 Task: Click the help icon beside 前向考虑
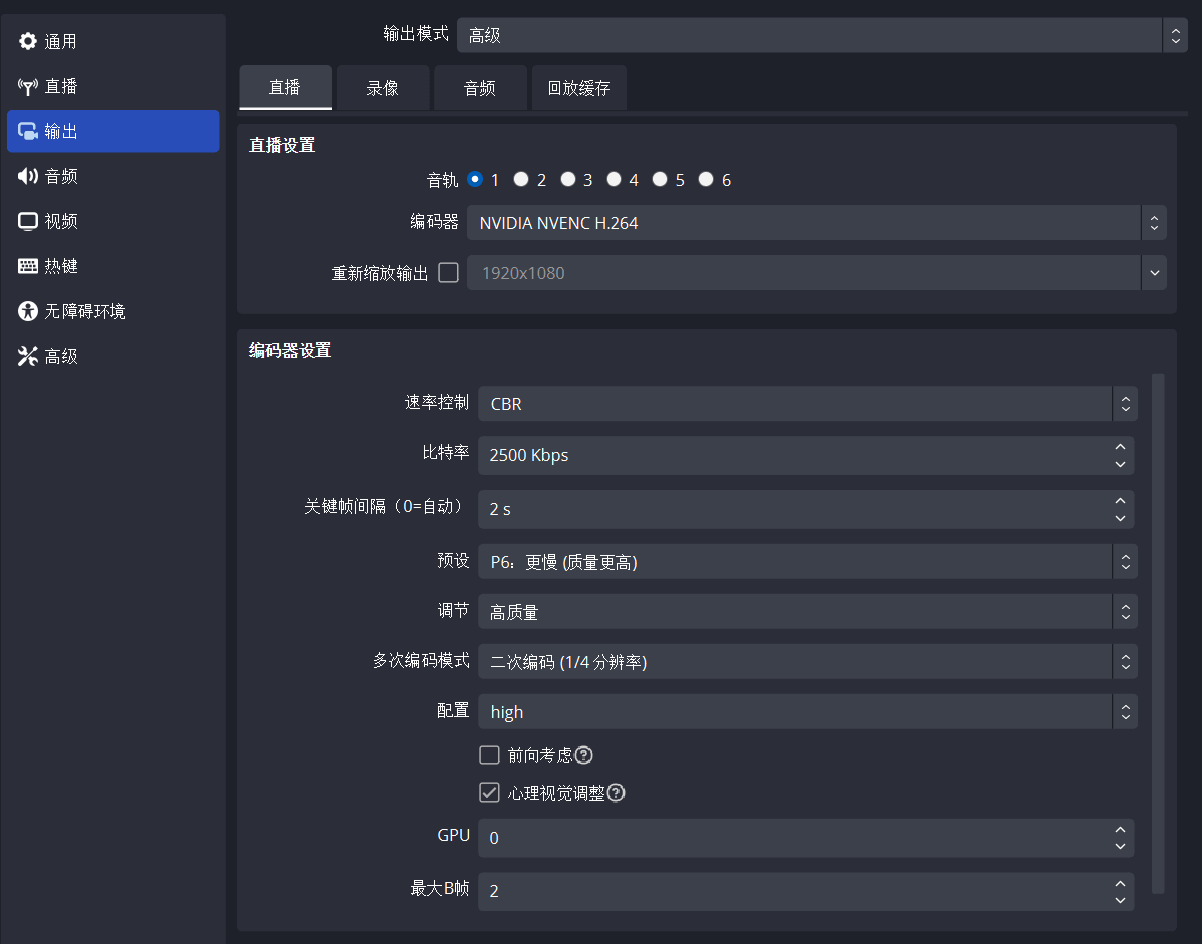point(584,755)
